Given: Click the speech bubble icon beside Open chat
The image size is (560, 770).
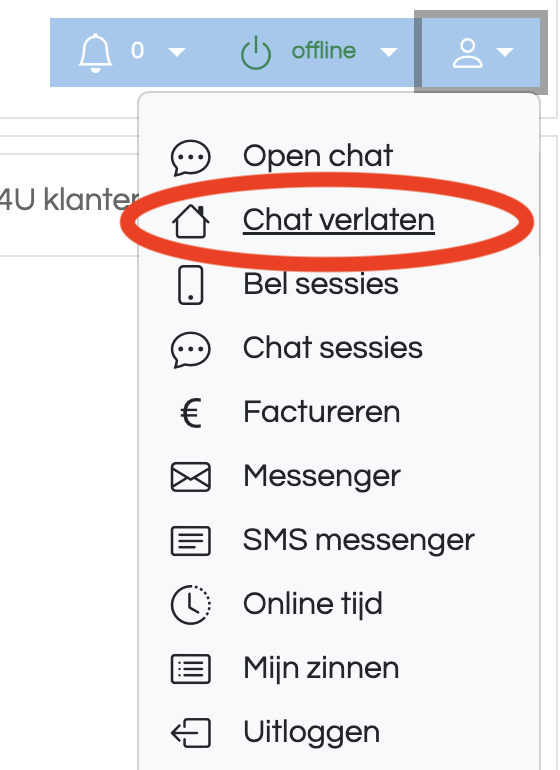Looking at the screenshot, I should point(191,158).
